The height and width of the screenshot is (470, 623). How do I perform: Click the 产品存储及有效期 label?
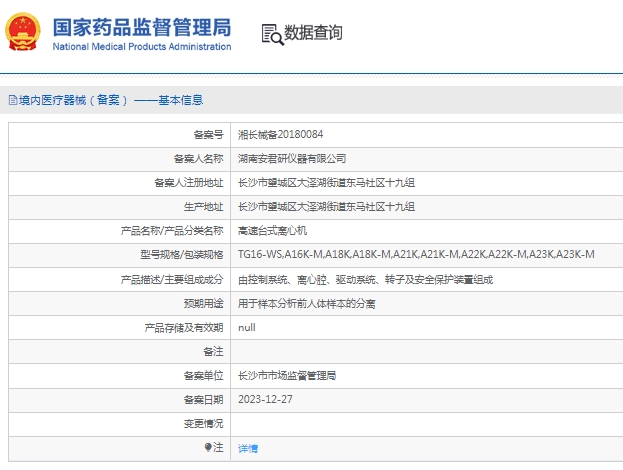click(x=184, y=328)
